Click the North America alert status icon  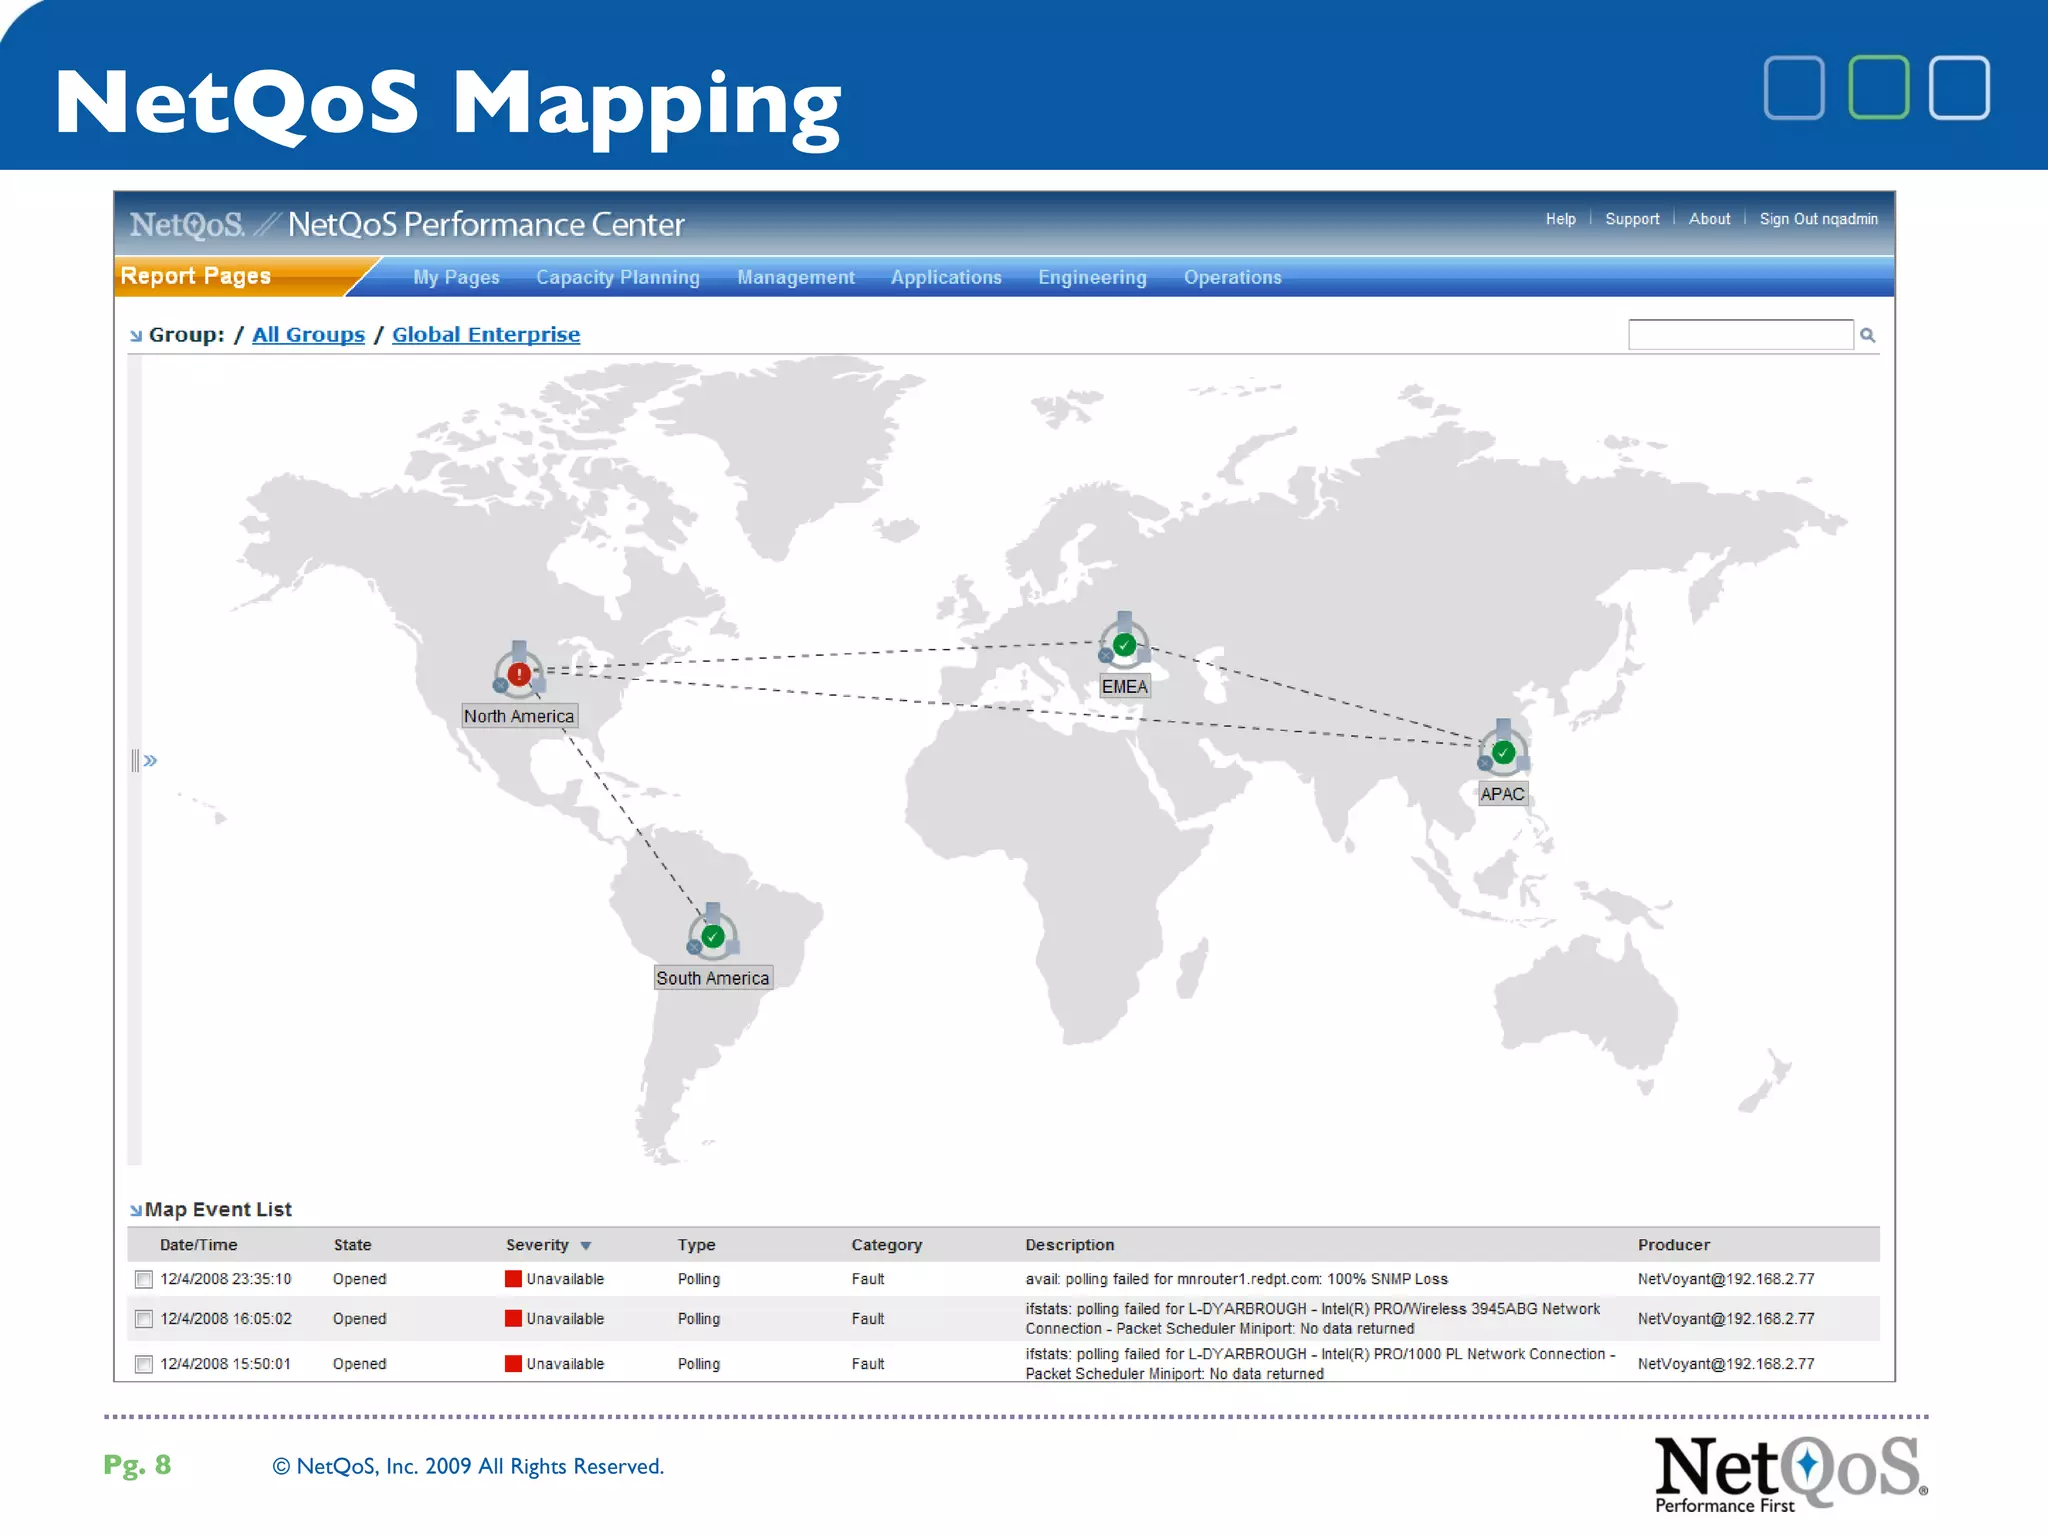[x=519, y=674]
